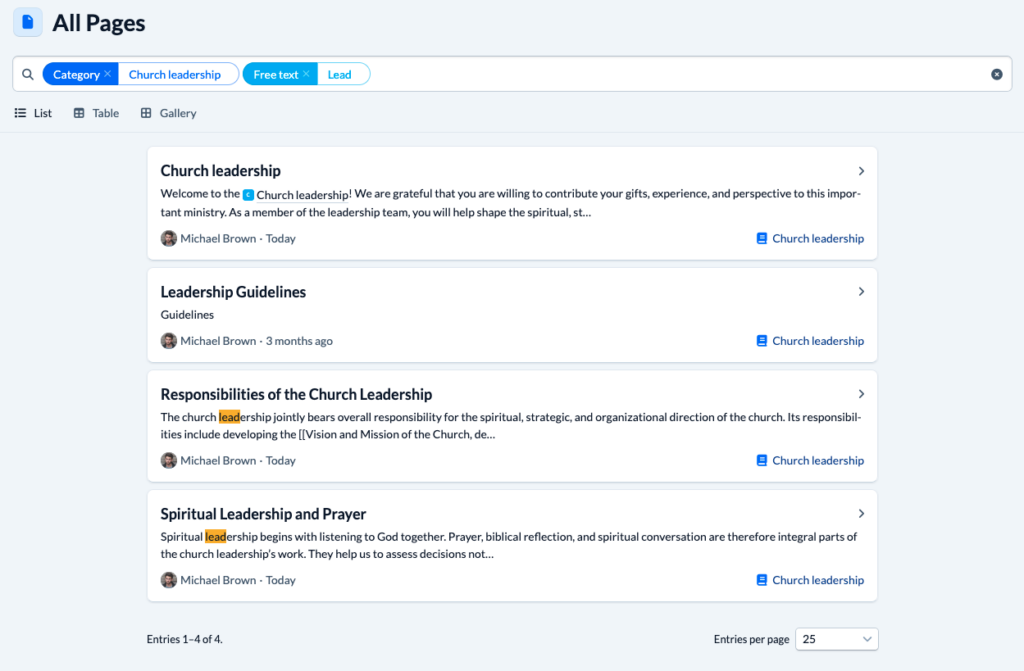Click the search magnifier icon
The height and width of the screenshot is (671, 1024).
point(27,74)
